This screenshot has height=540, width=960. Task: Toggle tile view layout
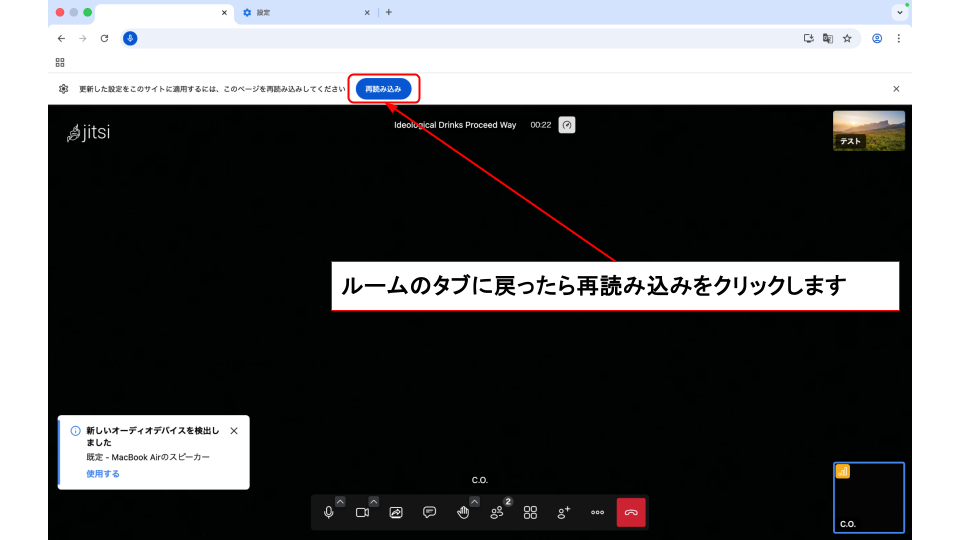[530, 512]
